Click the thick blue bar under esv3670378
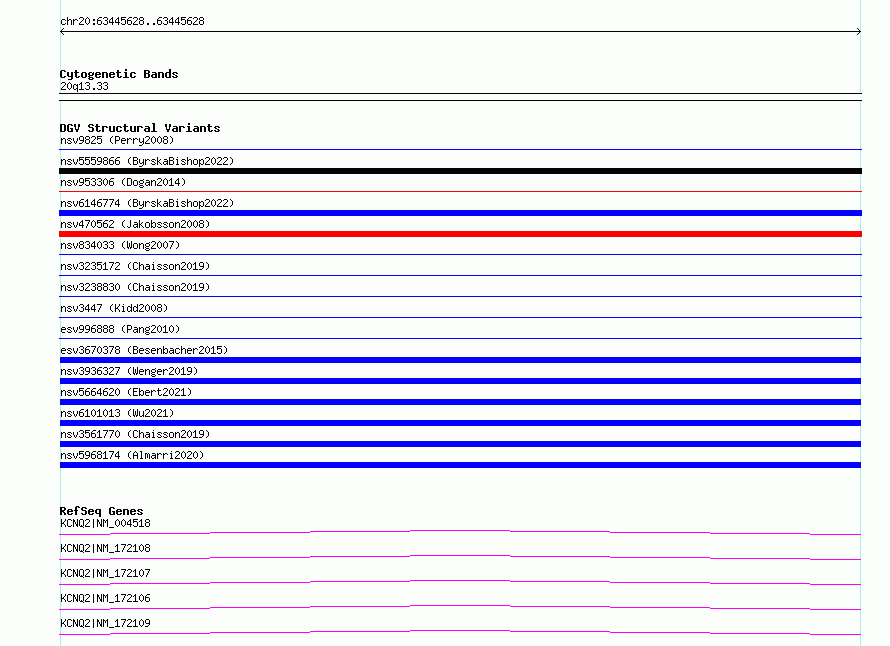Viewport: 890px width, 646px height. coord(460,360)
